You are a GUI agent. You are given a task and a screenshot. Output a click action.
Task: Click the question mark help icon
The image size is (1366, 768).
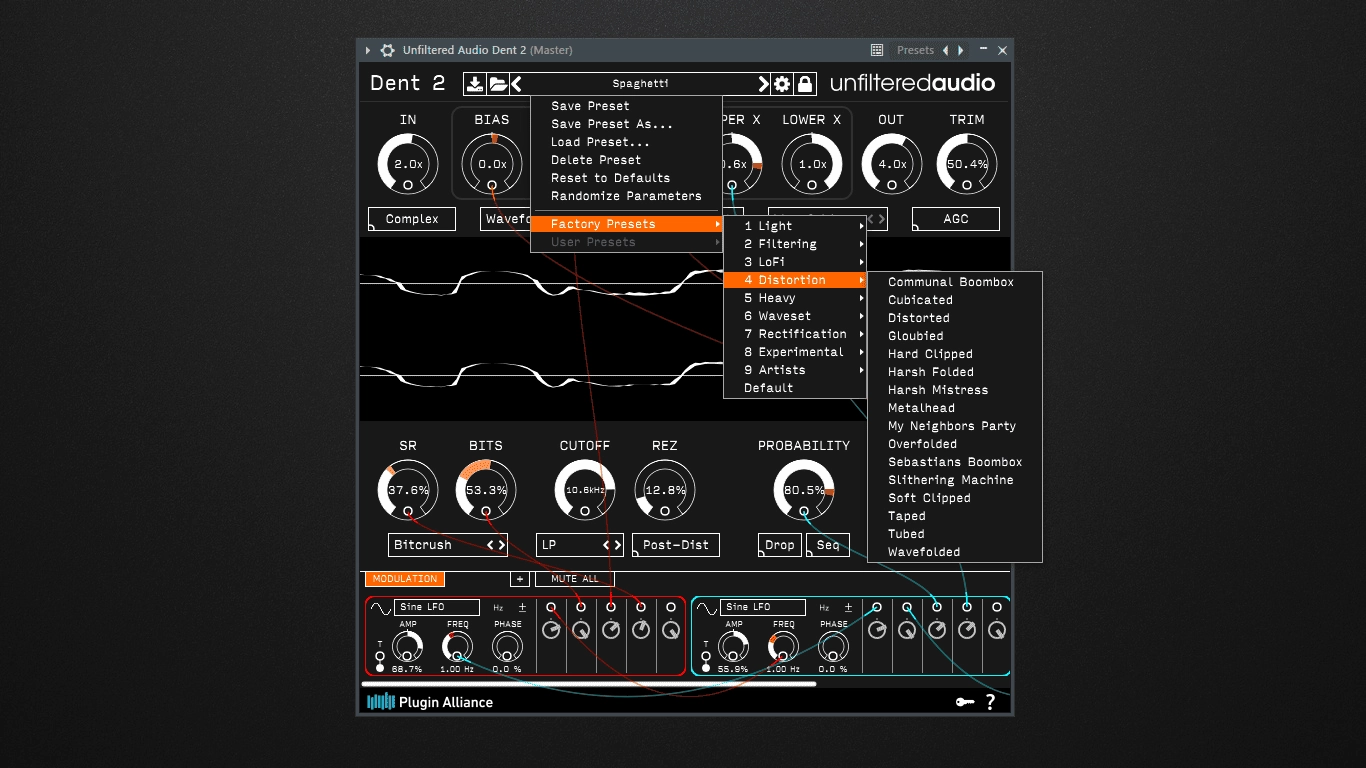pos(990,702)
